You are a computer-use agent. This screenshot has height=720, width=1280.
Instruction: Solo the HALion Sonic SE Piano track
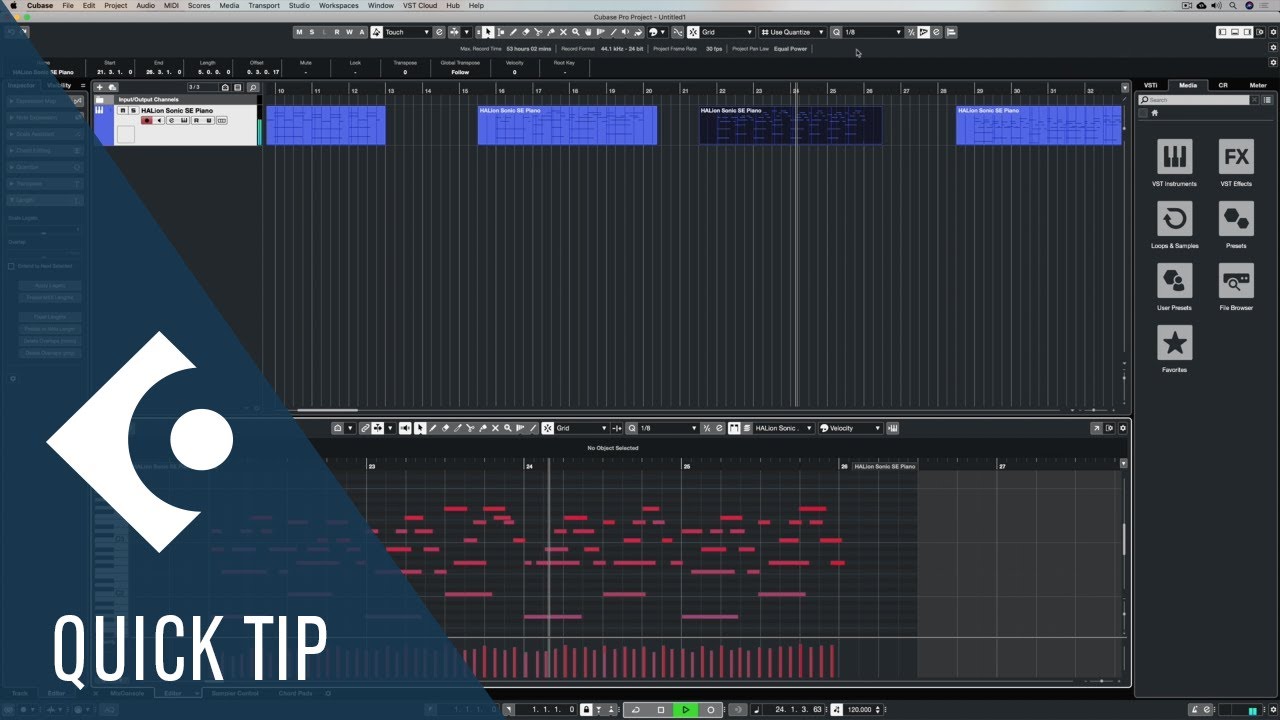pyautogui.click(x=132, y=110)
